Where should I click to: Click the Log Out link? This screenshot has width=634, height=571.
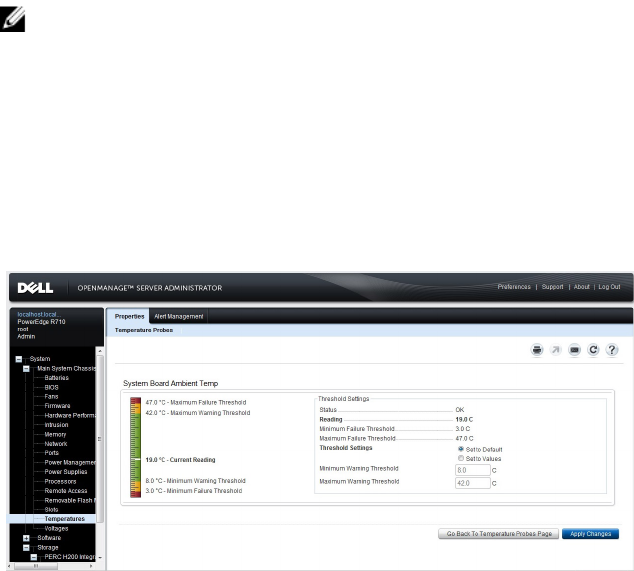tap(609, 287)
